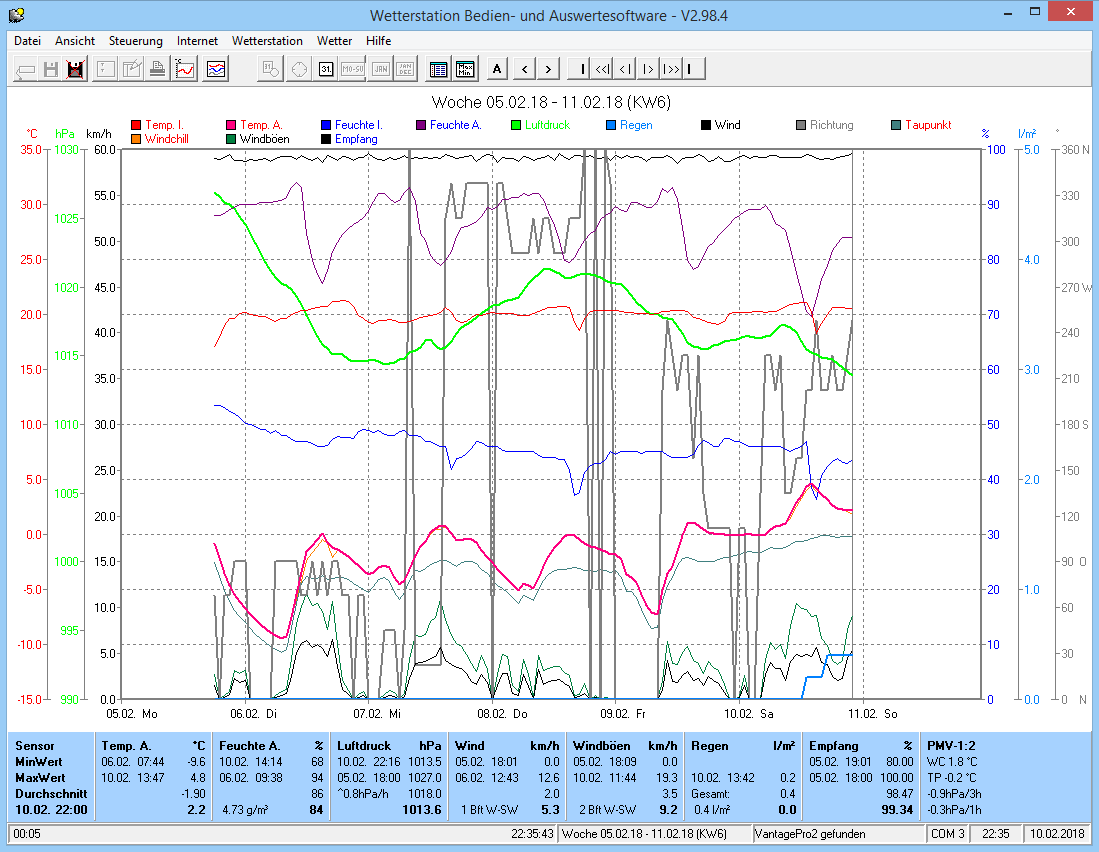
Task: Open the Wetterstation menu
Action: click(267, 41)
